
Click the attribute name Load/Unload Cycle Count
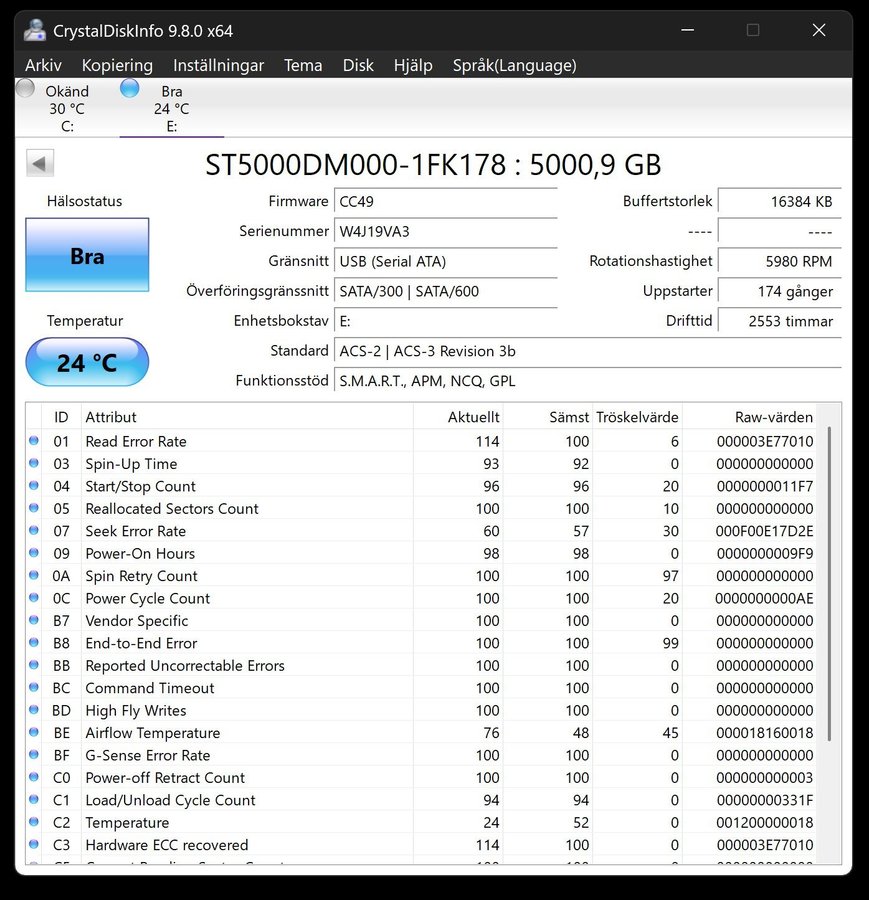pos(170,800)
